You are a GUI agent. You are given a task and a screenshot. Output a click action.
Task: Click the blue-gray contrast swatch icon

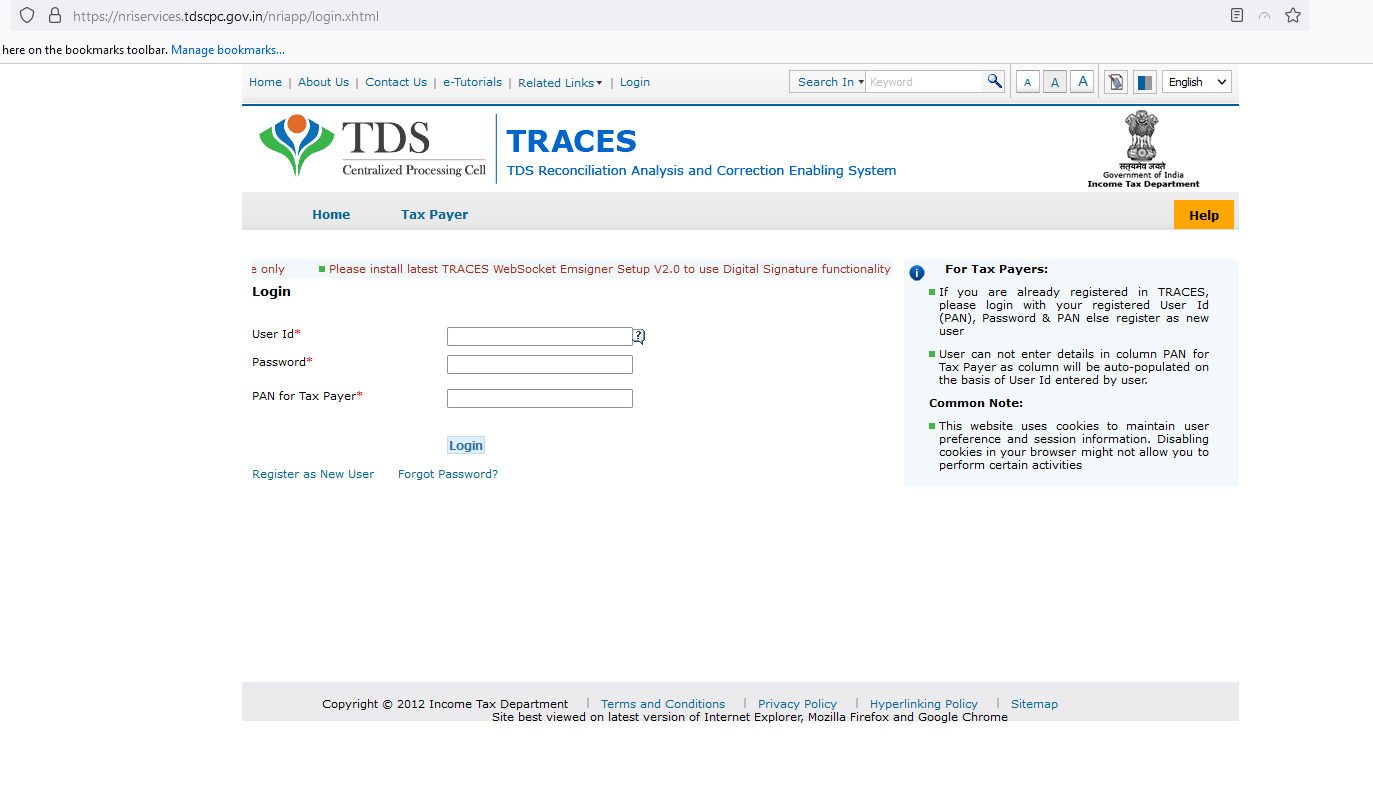point(1144,81)
